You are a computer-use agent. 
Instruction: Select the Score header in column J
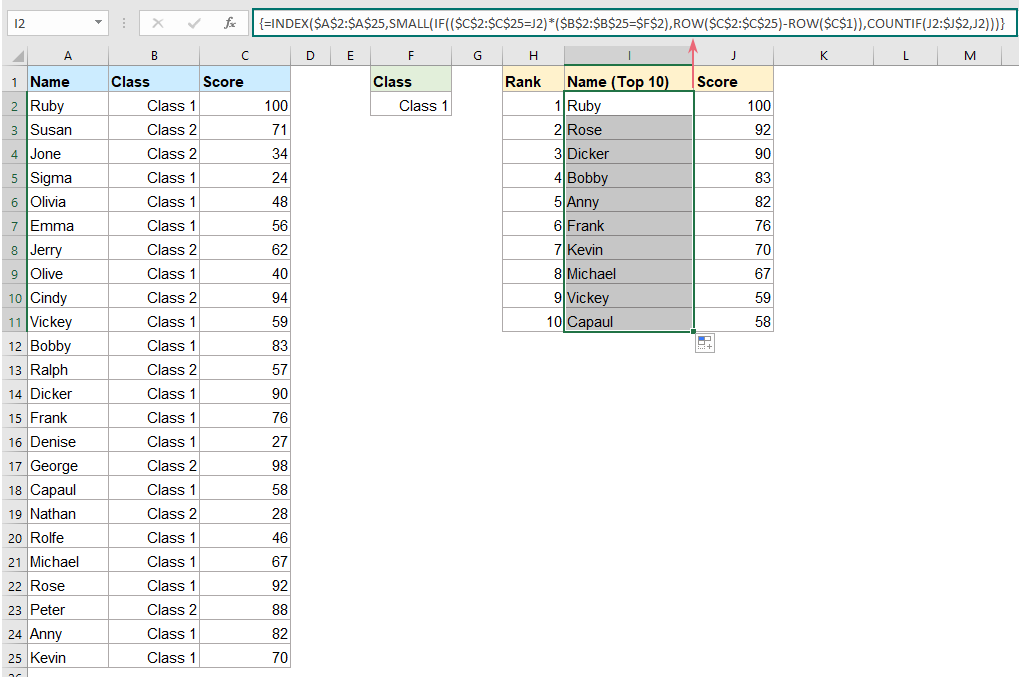[733, 81]
